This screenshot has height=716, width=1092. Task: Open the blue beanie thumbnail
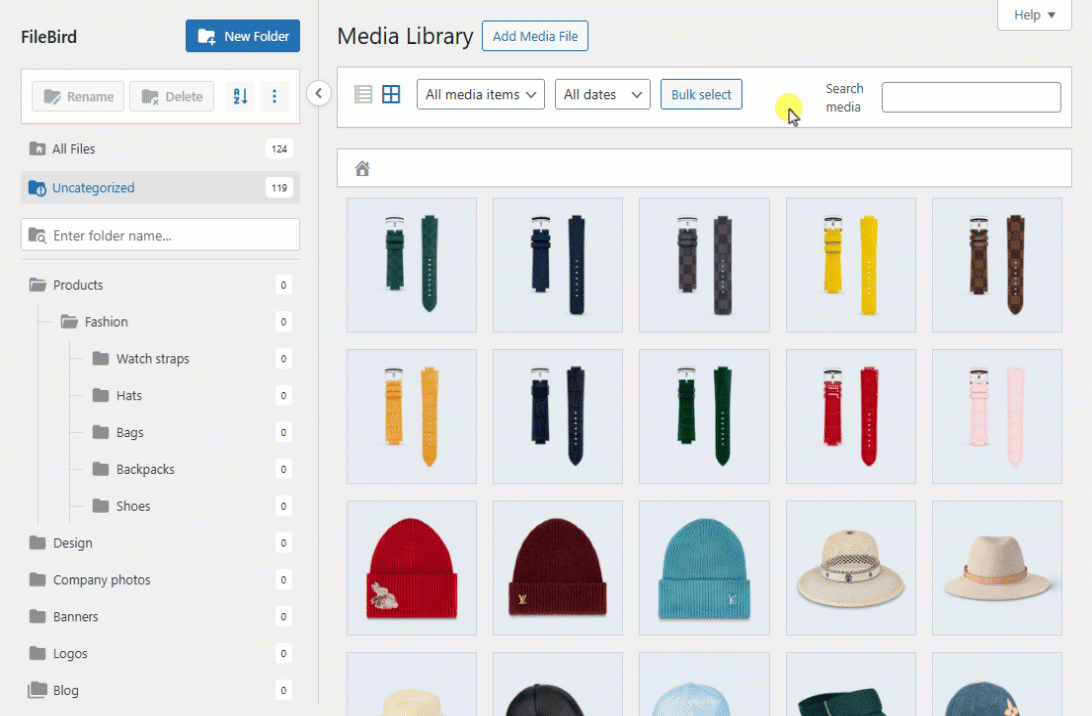tap(704, 568)
